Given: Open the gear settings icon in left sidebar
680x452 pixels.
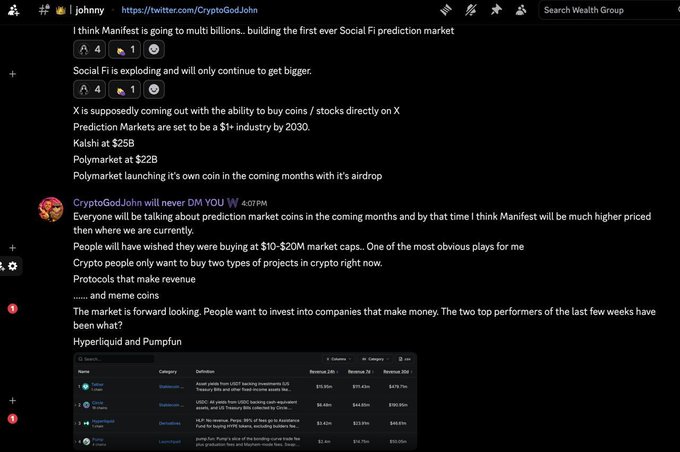Looking at the screenshot, I should (x=13, y=266).
